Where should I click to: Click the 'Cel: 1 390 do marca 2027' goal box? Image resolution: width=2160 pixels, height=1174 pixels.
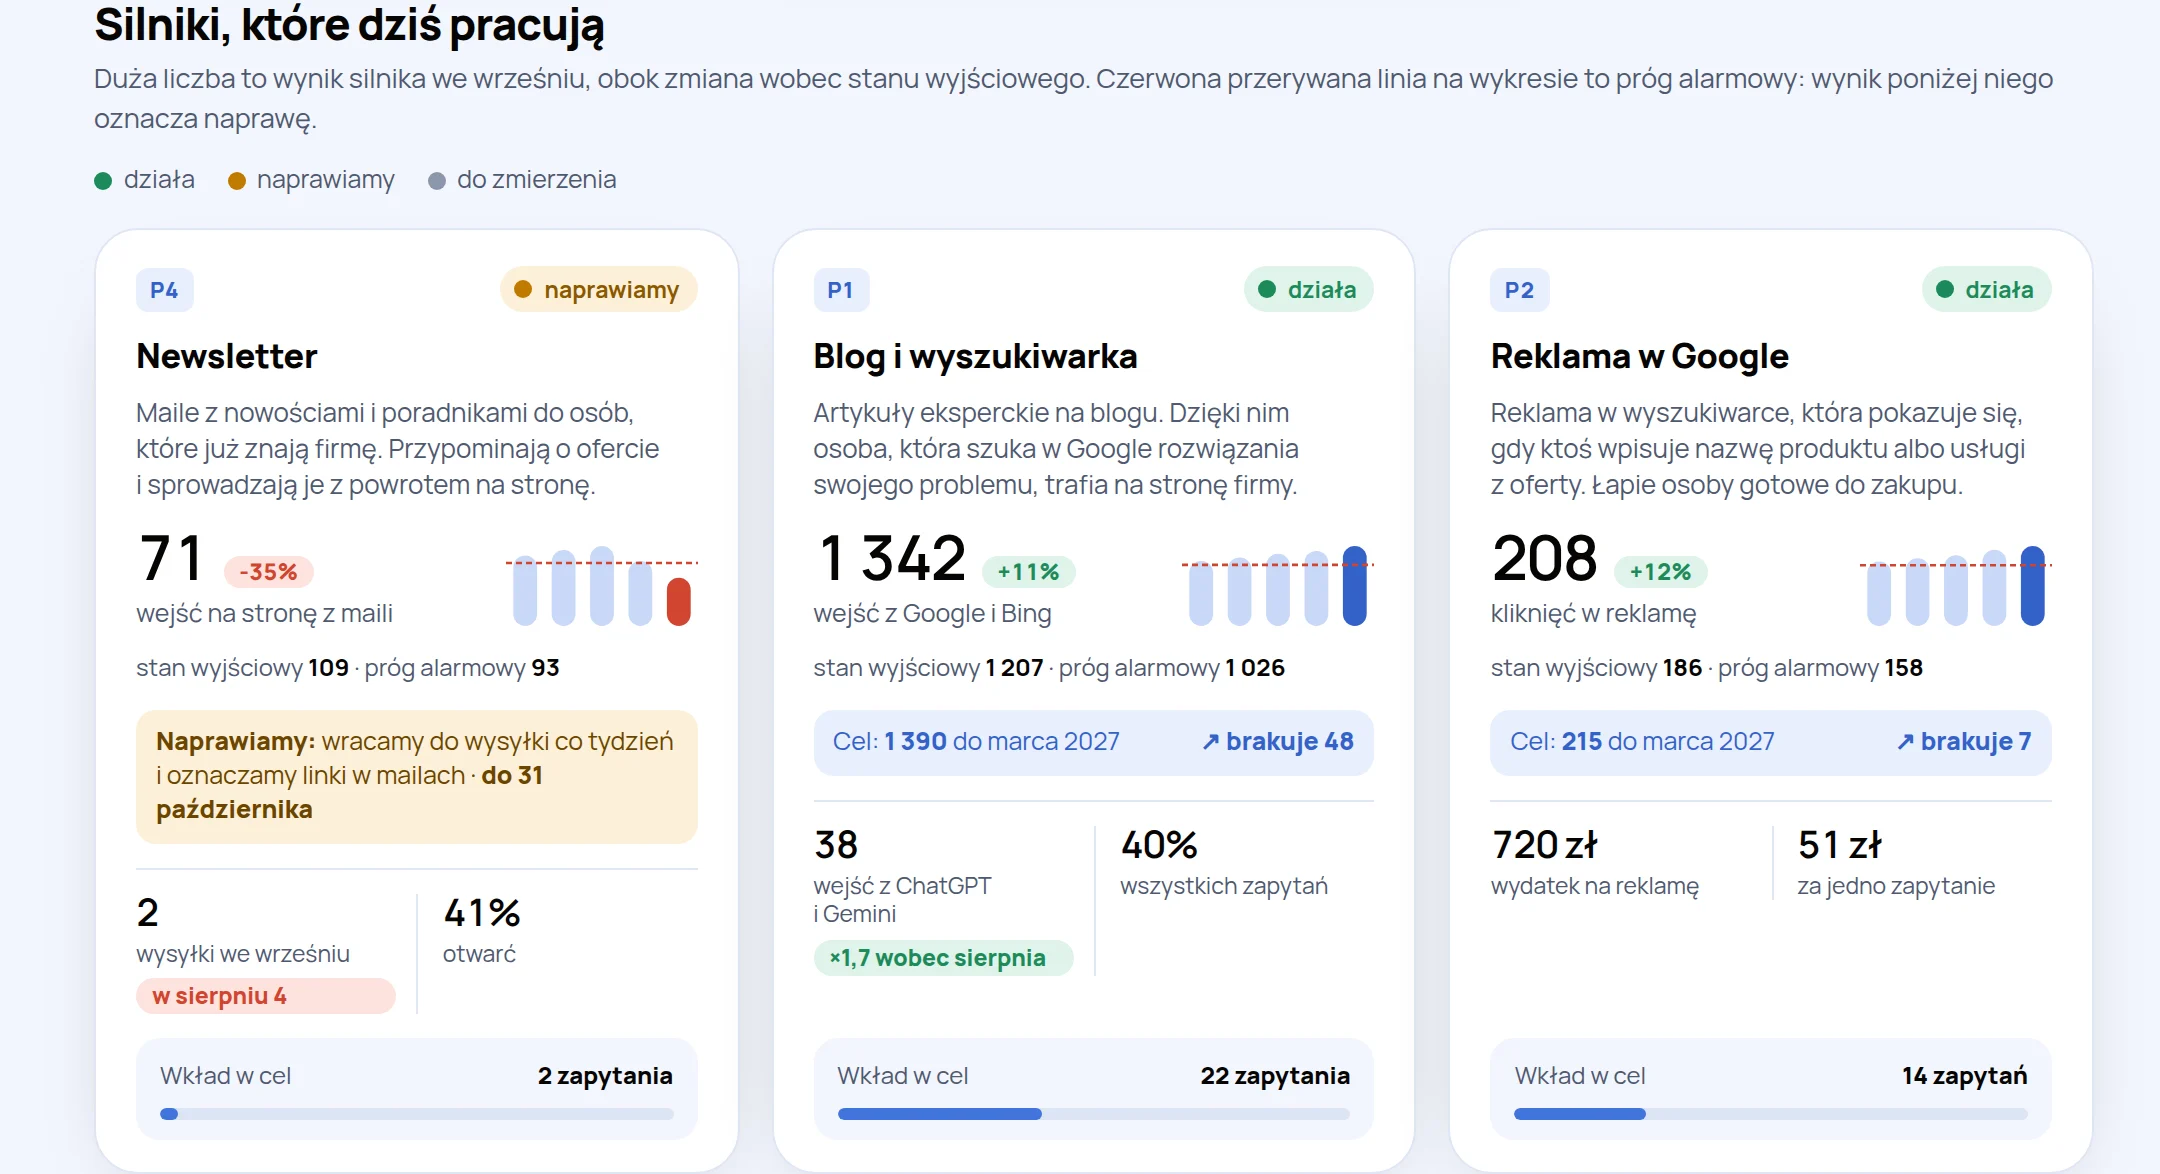click(x=1094, y=742)
